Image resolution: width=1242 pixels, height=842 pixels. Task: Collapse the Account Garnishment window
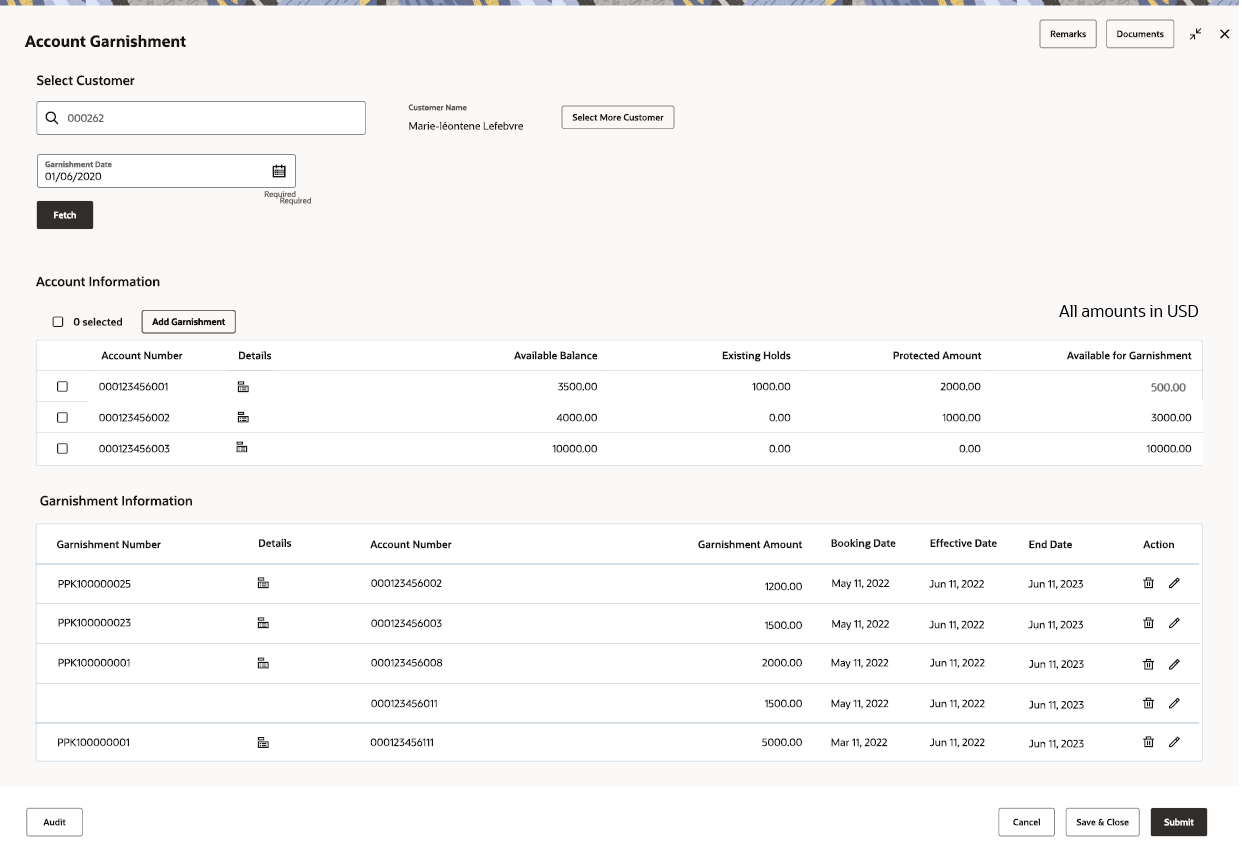tap(1196, 34)
